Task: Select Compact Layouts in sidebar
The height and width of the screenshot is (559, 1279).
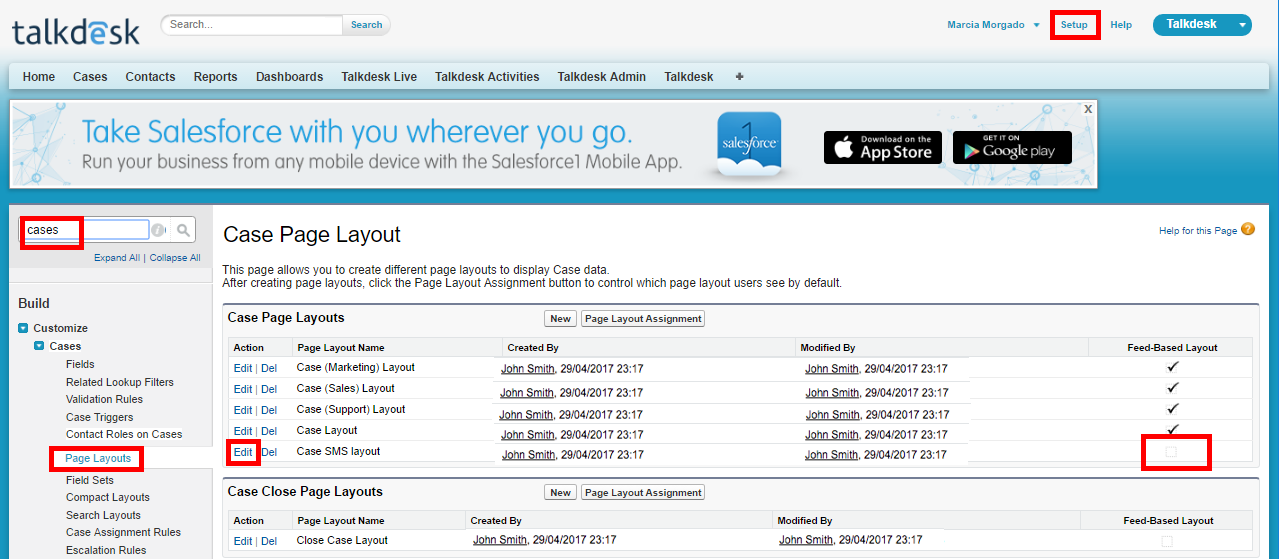Action: click(108, 497)
